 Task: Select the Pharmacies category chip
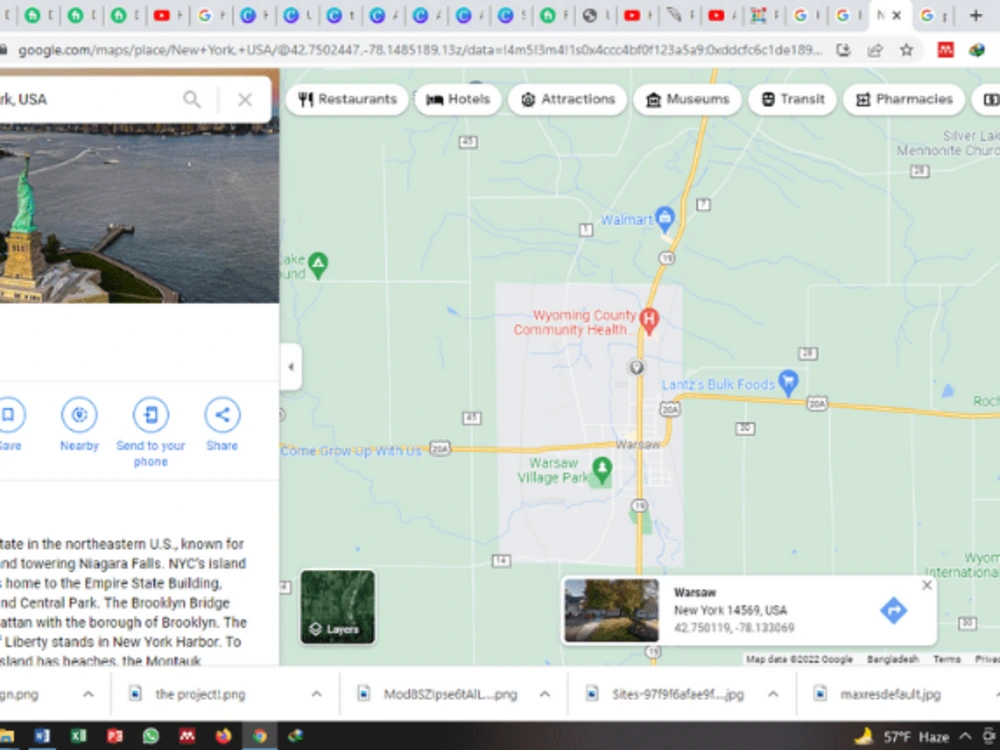click(904, 99)
